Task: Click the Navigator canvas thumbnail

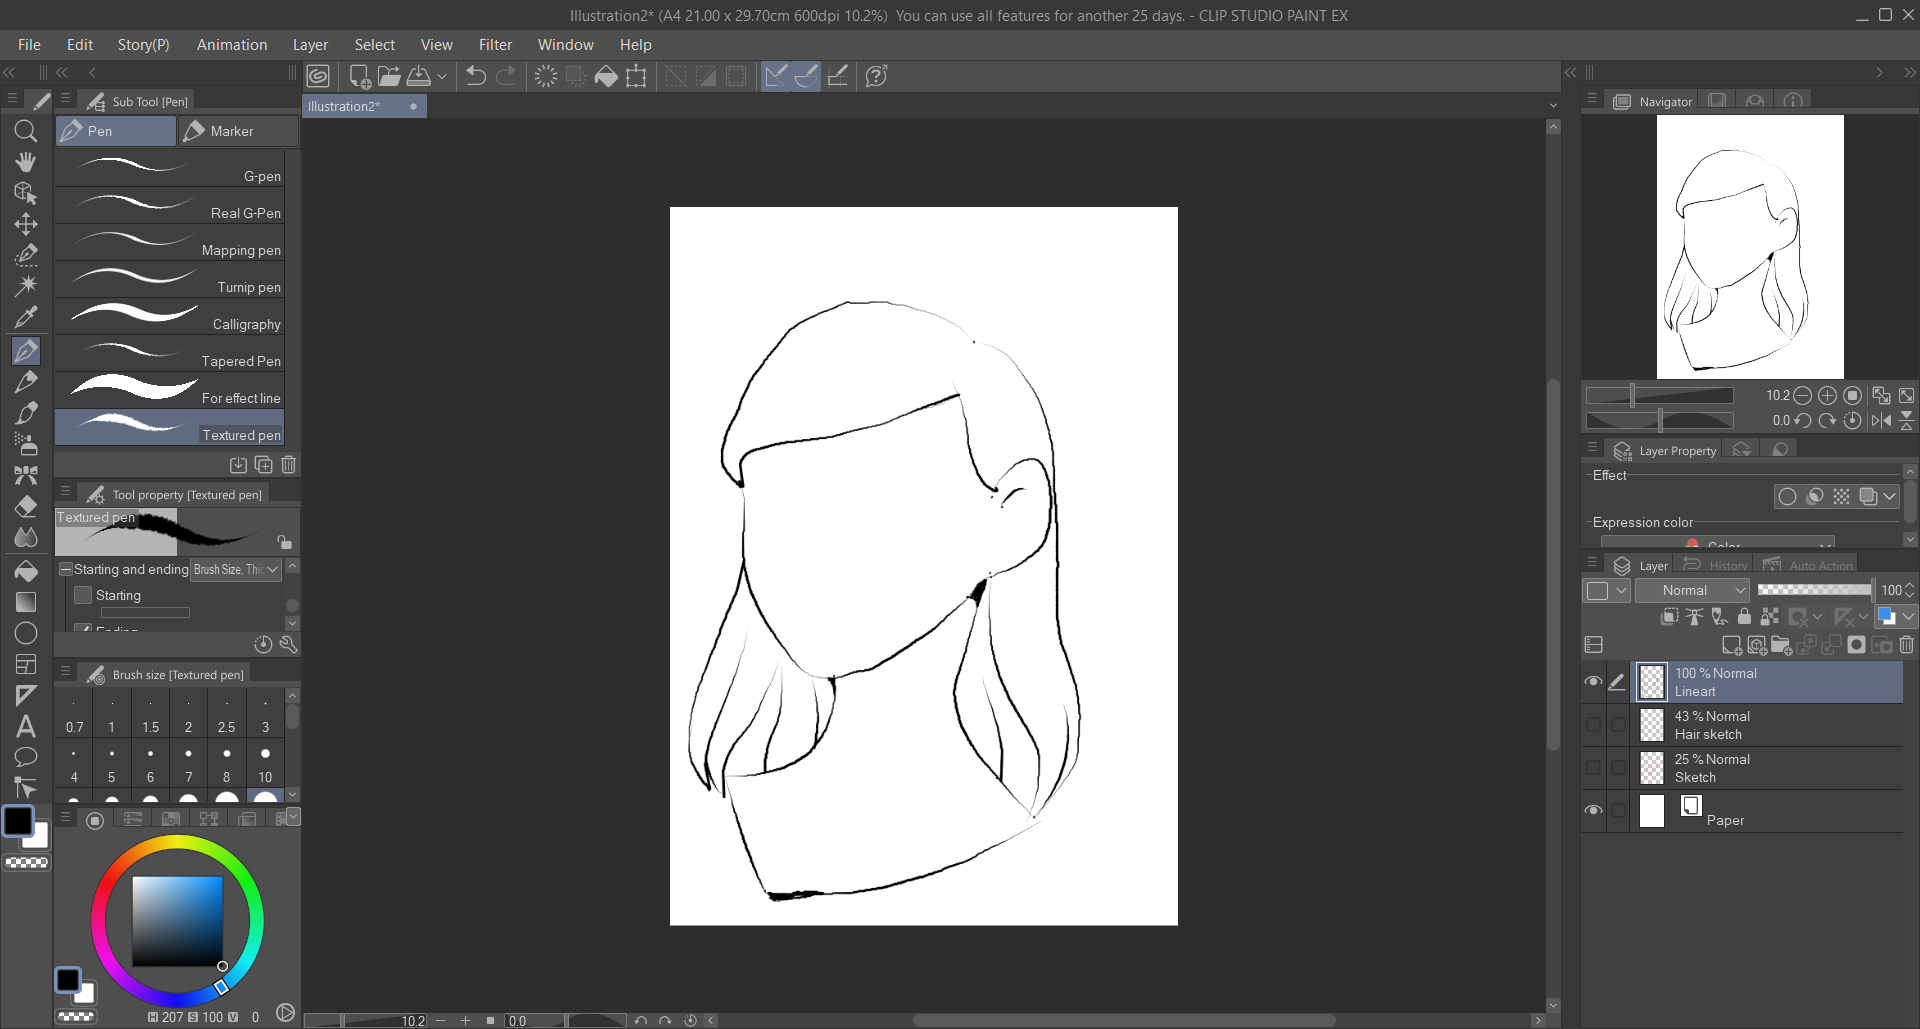Action: click(1749, 246)
